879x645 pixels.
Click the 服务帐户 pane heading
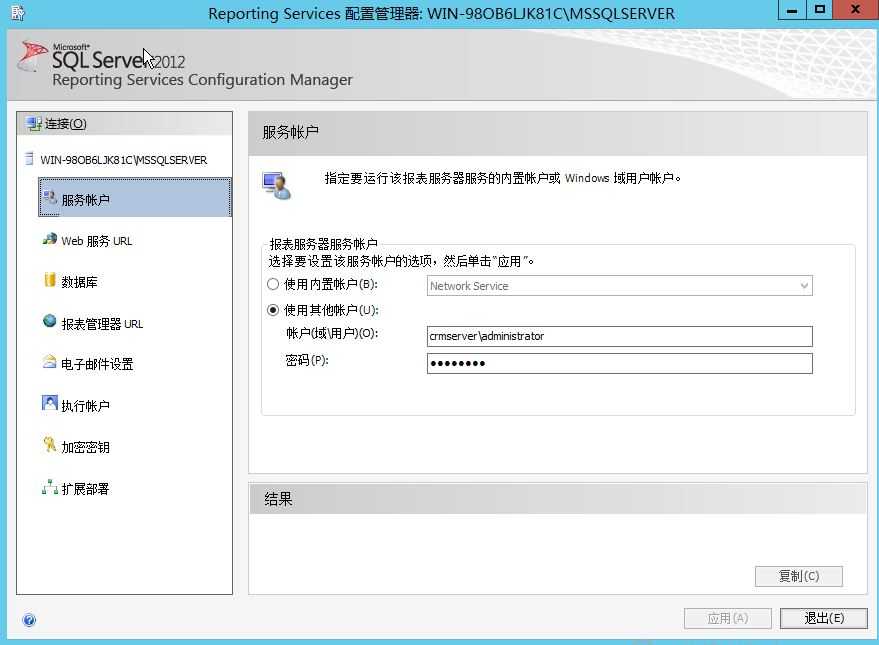click(x=290, y=132)
